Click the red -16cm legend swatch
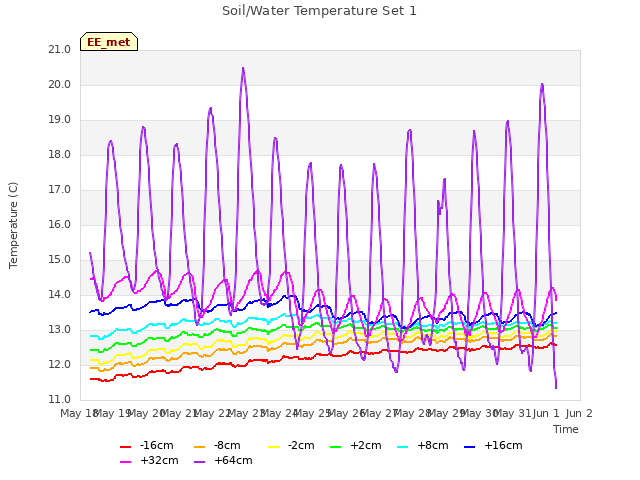640x480 pixels. click(125, 447)
